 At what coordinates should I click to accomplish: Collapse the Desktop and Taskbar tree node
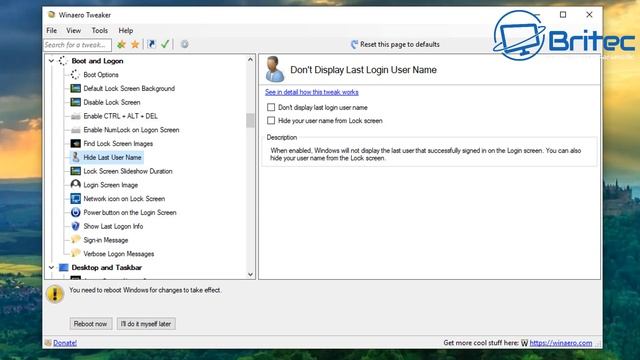pyautogui.click(x=51, y=267)
